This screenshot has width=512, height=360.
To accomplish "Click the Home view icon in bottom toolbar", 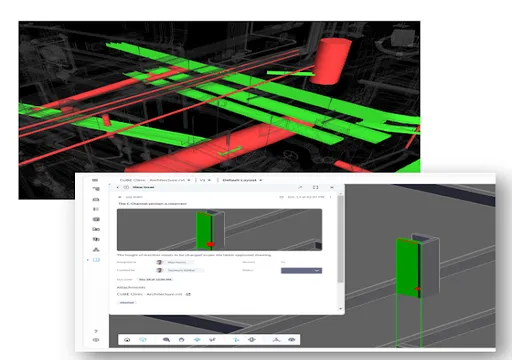I will pyautogui.click(x=127, y=340).
